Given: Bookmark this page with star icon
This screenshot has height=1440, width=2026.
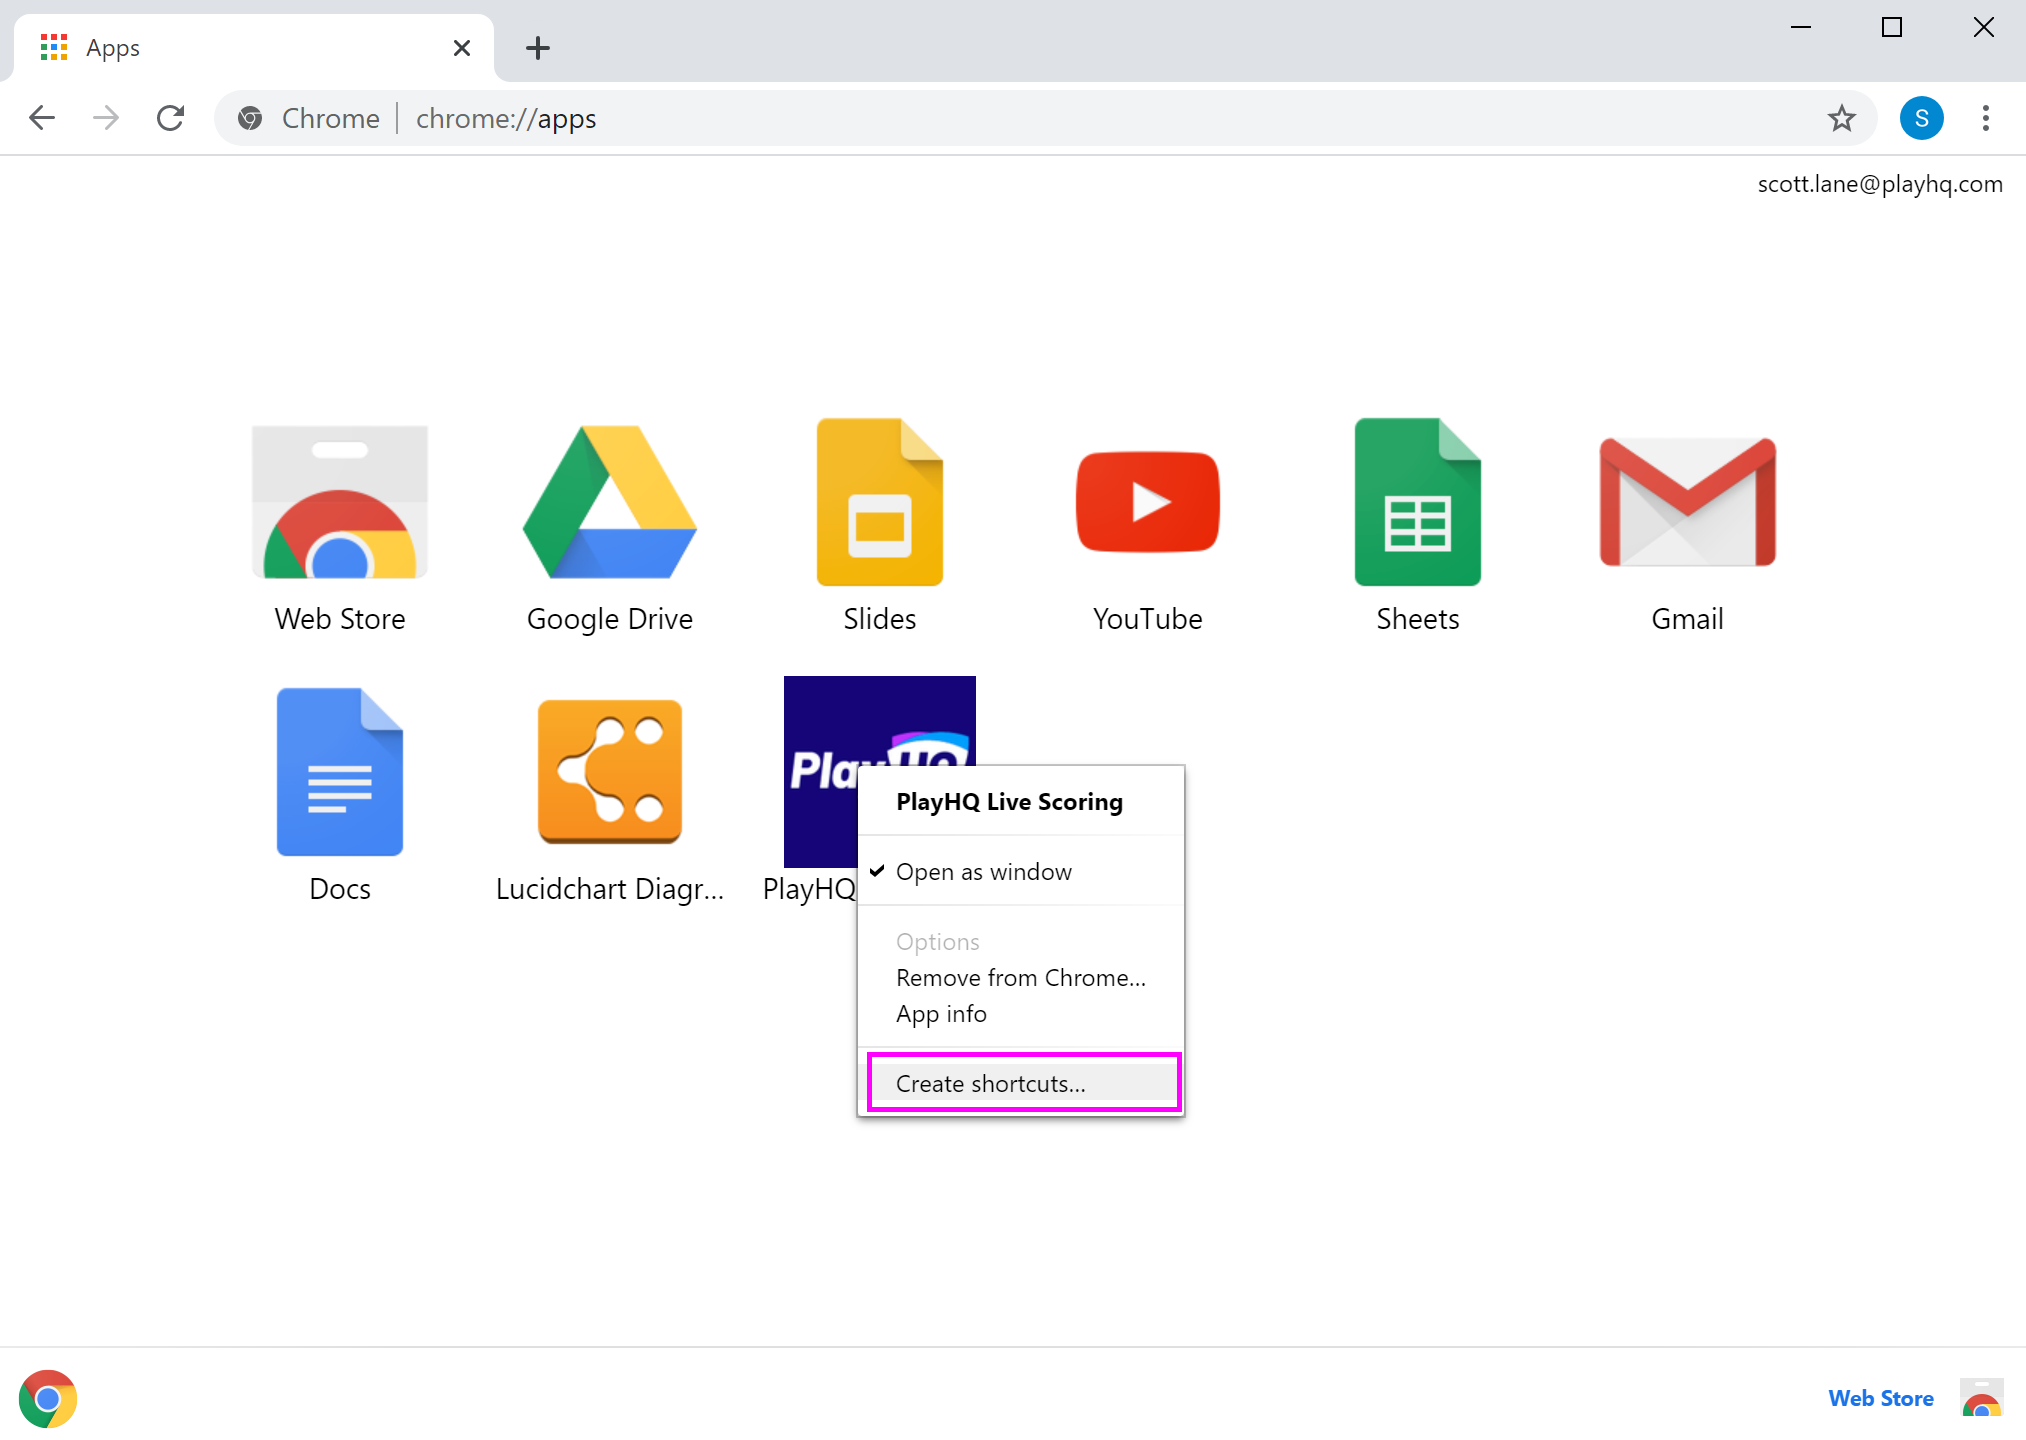Looking at the screenshot, I should pyautogui.click(x=1841, y=119).
